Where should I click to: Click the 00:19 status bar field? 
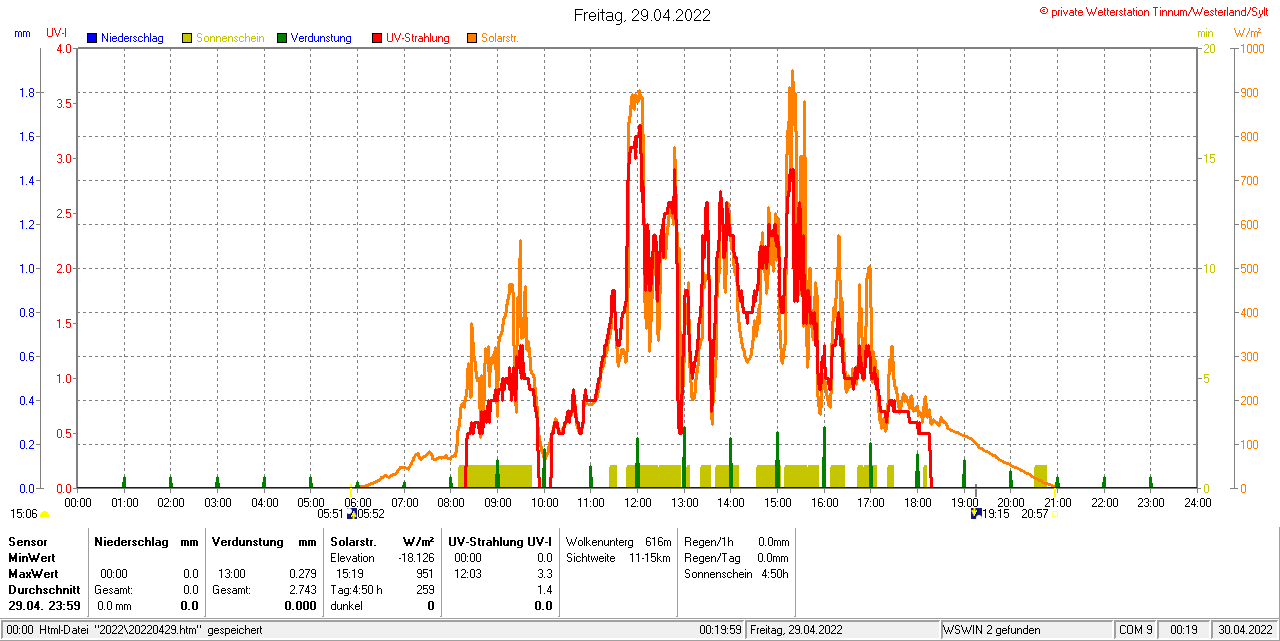click(x=1184, y=630)
